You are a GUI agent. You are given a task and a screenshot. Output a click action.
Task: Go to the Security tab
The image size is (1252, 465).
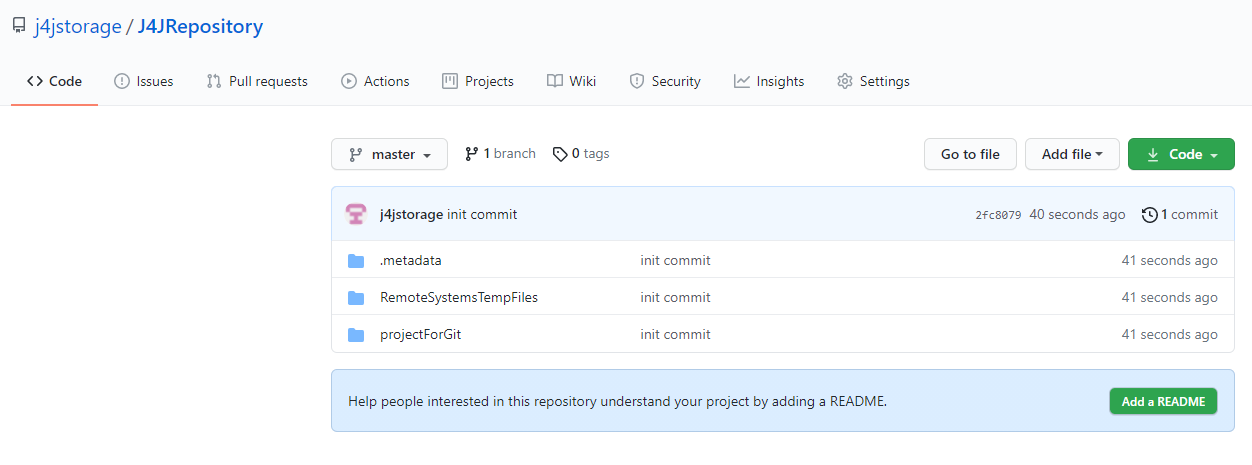point(665,81)
